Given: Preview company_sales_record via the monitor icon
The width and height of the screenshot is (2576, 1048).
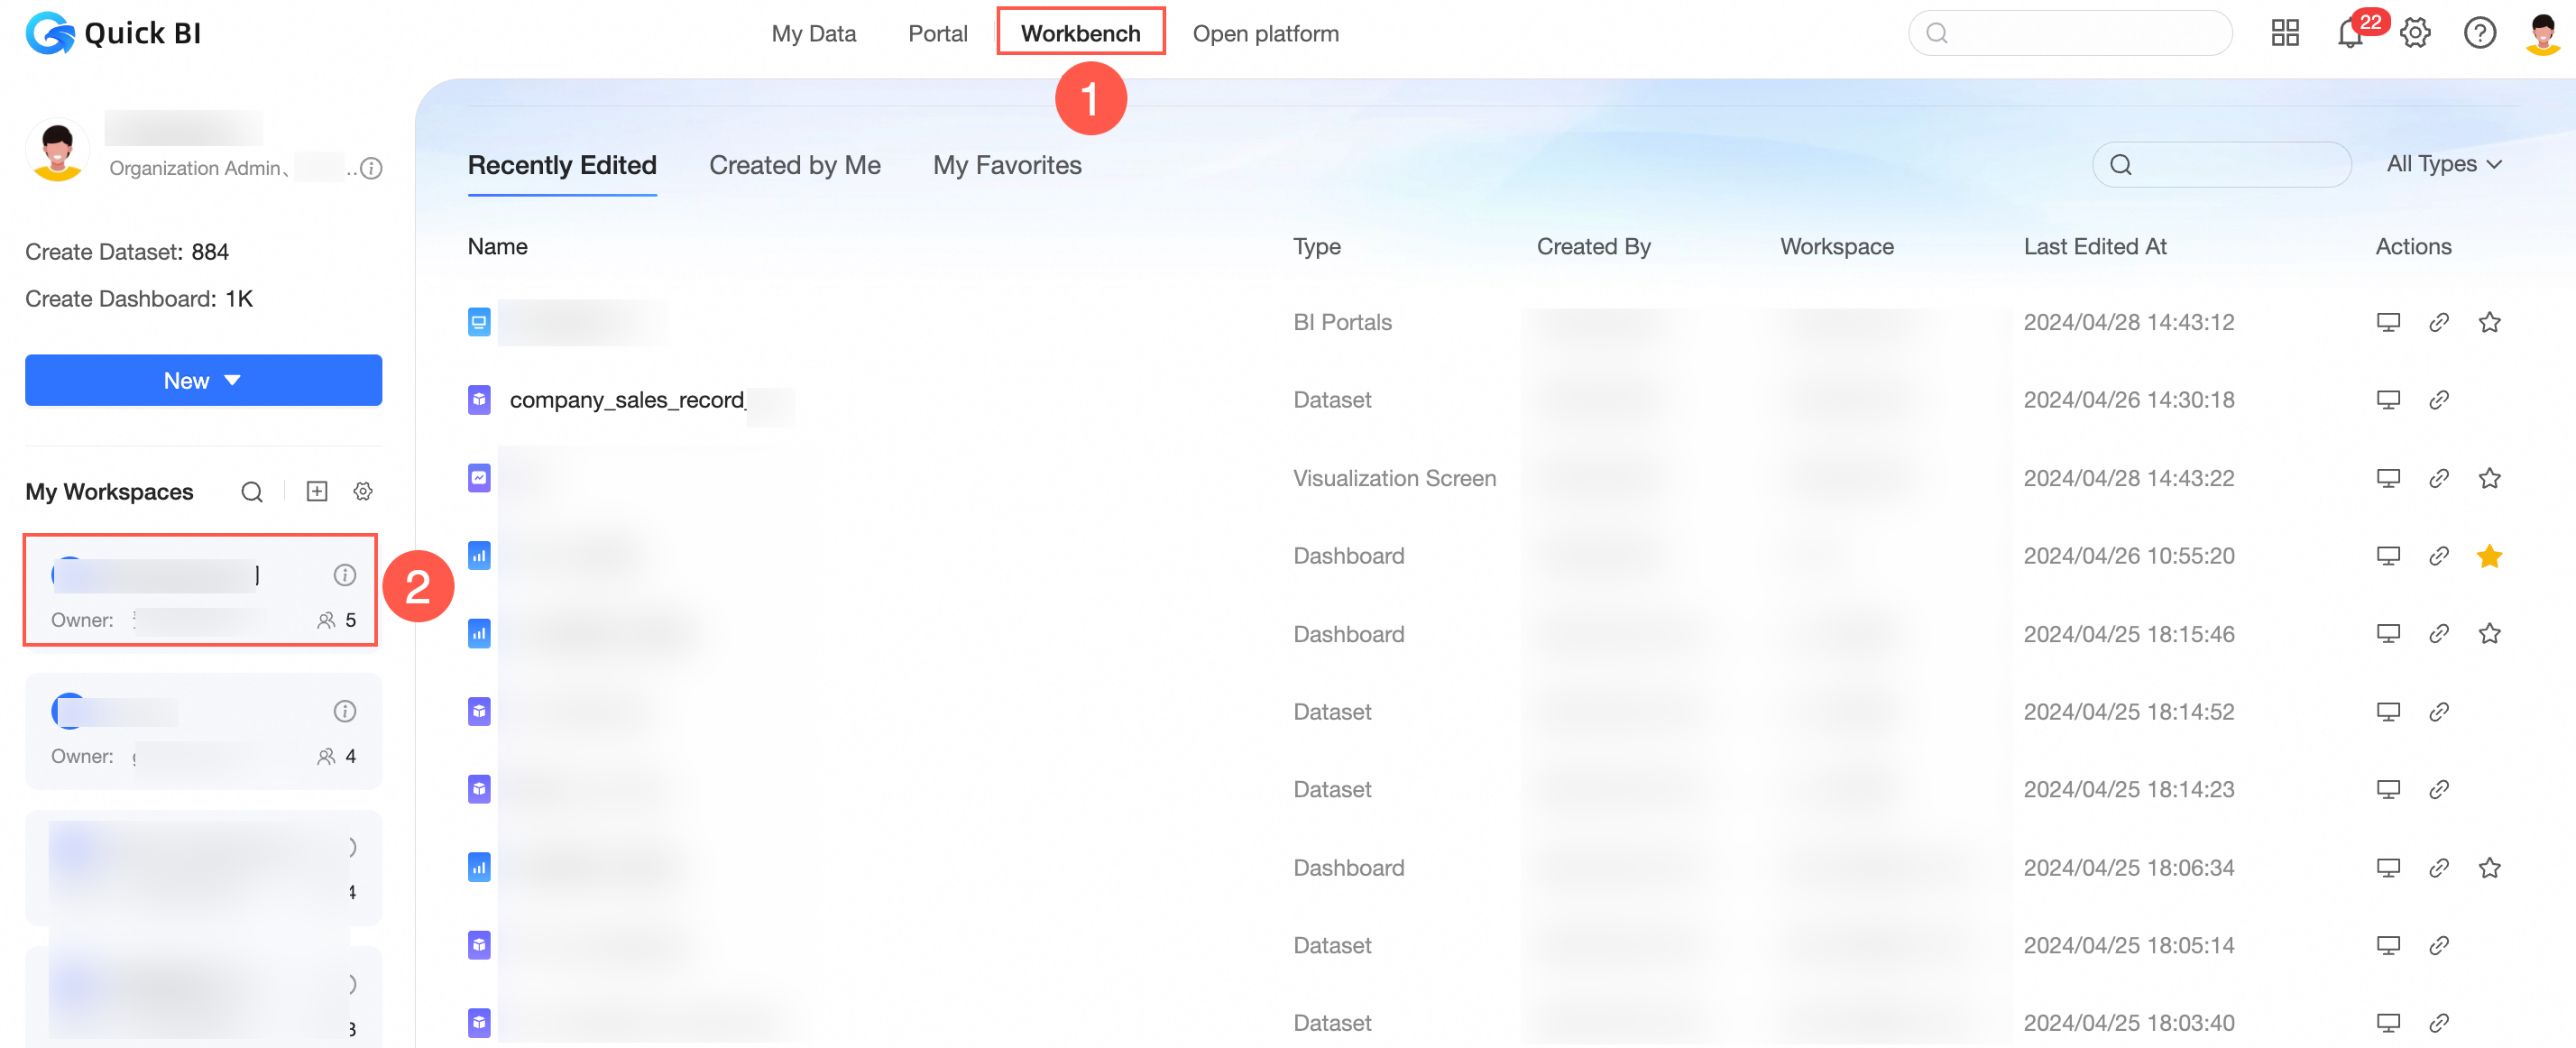Looking at the screenshot, I should [x=2388, y=399].
